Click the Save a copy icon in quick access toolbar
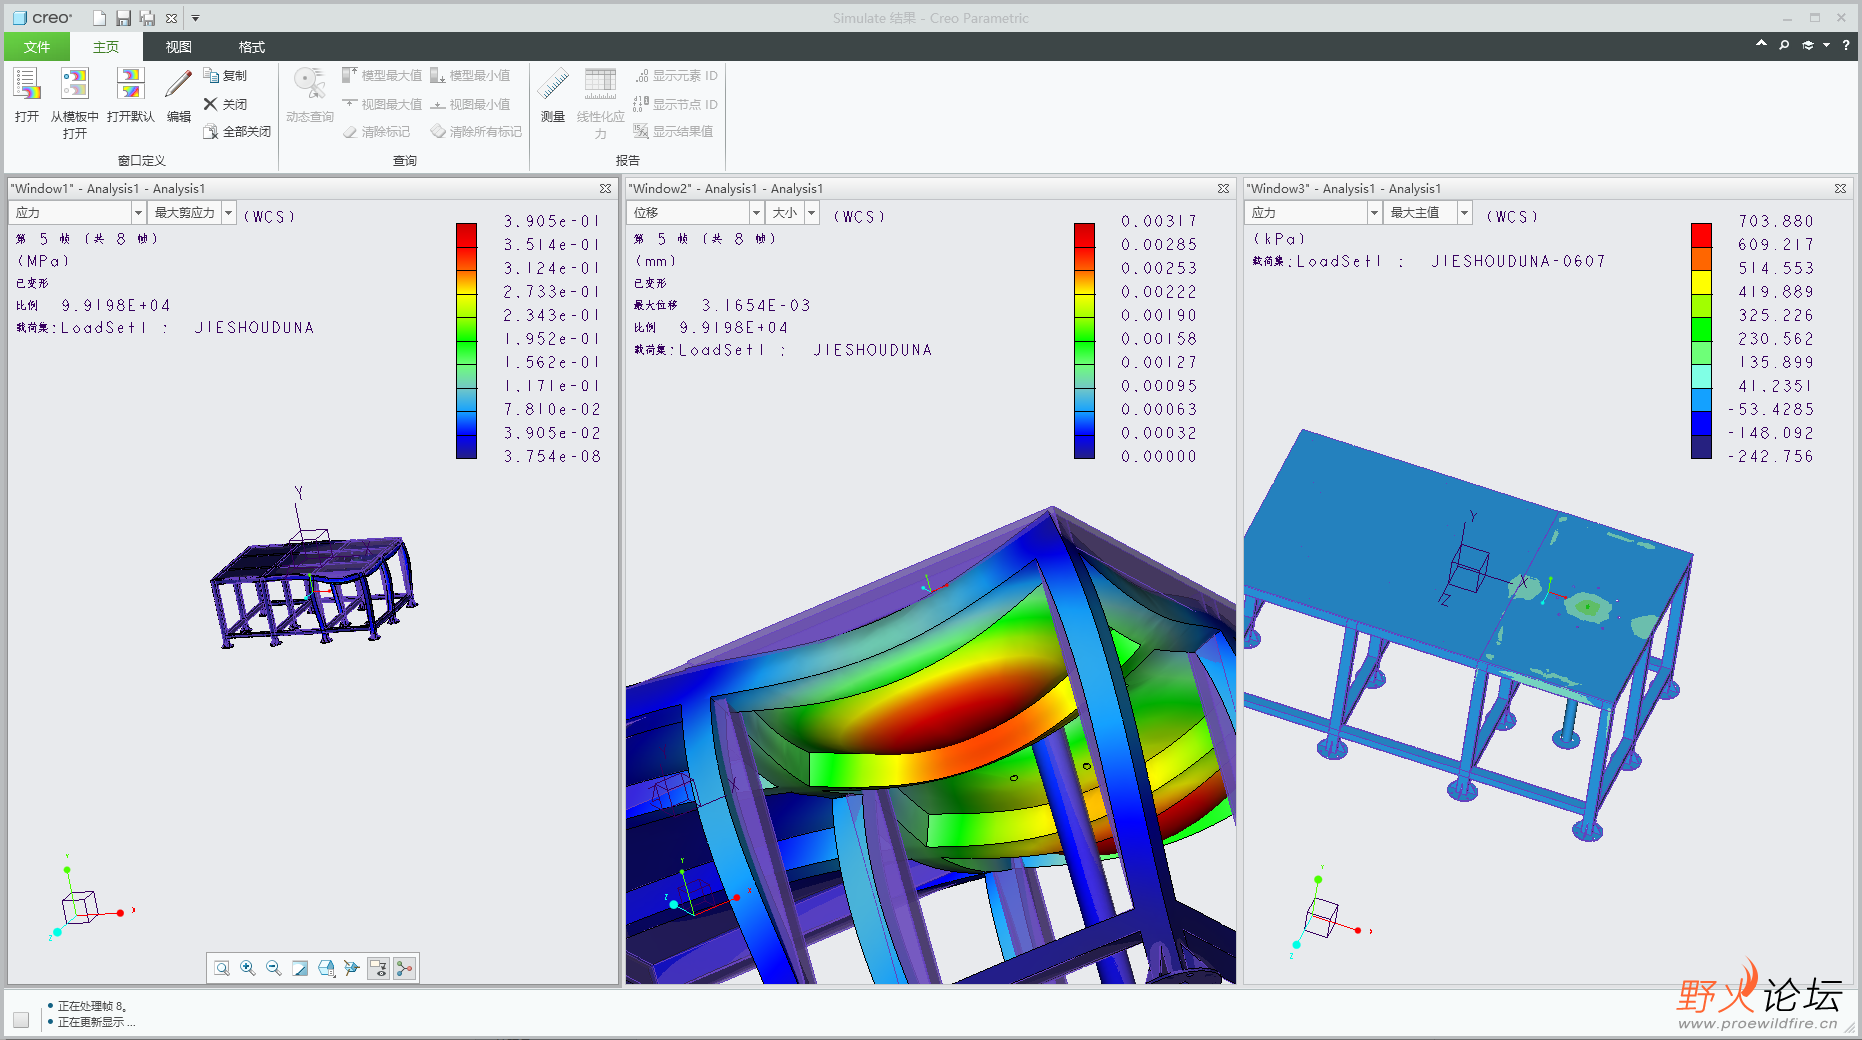The height and width of the screenshot is (1040, 1862). click(x=147, y=18)
